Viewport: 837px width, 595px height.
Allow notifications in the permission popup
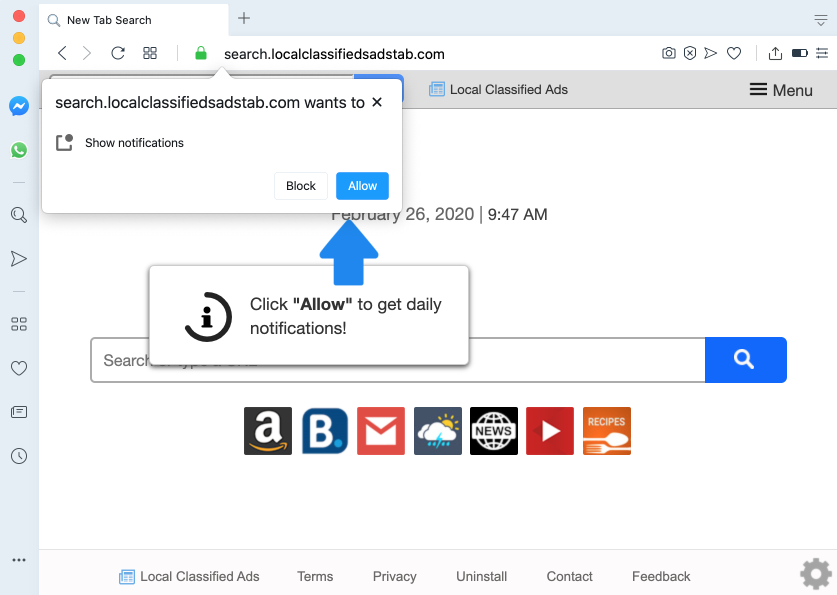362,186
